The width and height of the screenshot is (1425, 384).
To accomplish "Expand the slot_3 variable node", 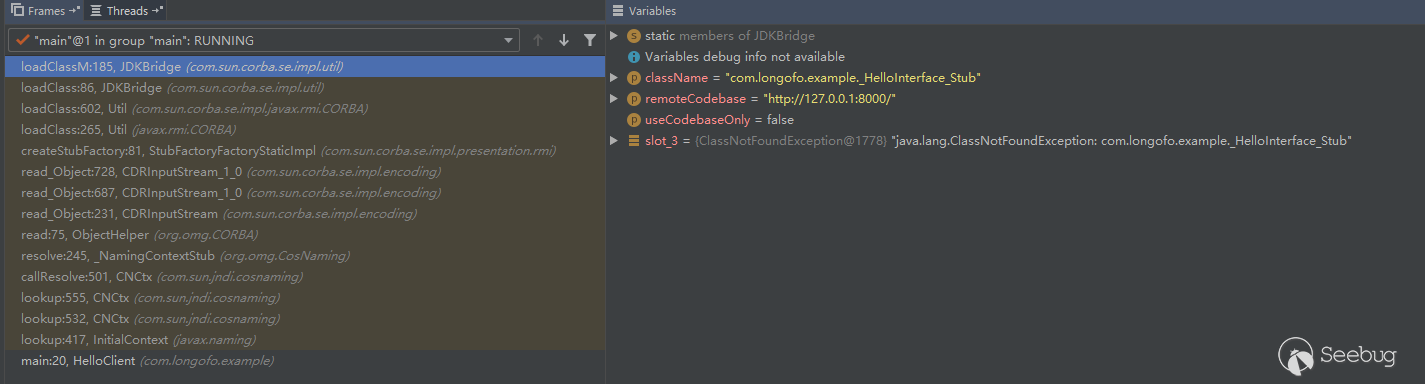I will click(x=614, y=141).
